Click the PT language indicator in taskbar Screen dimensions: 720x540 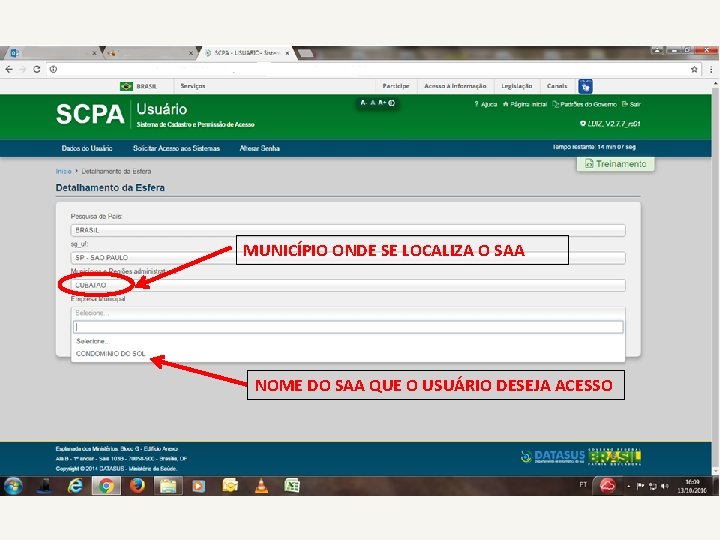[x=583, y=484]
